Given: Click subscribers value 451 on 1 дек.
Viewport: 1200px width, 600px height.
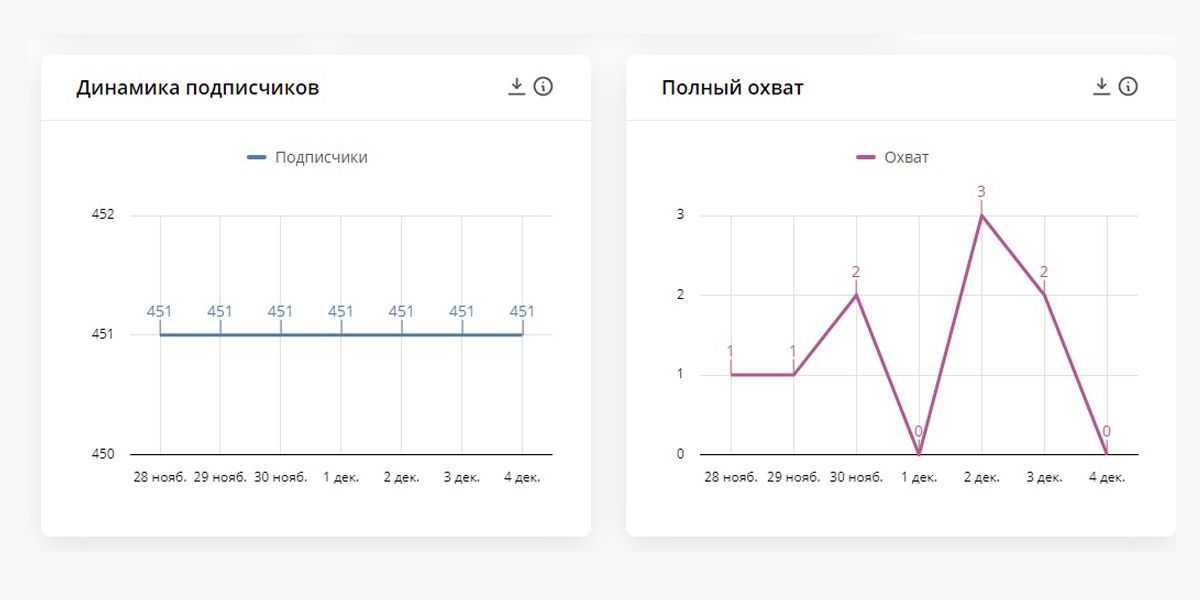Looking at the screenshot, I should (341, 311).
